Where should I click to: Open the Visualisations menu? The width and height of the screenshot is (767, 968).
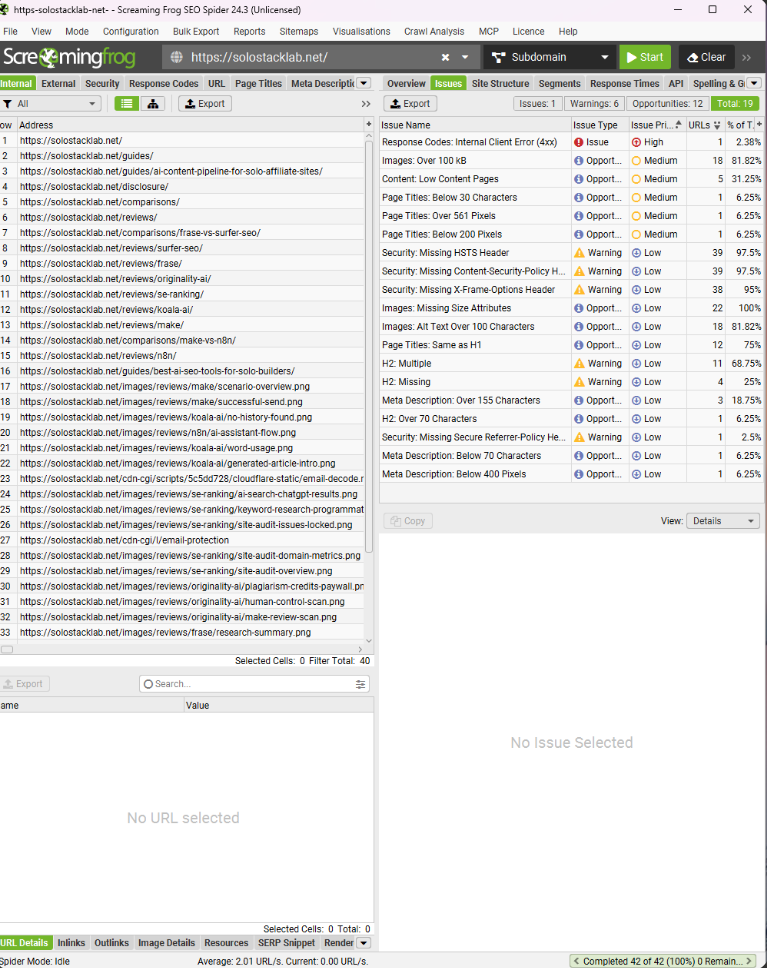click(x=361, y=31)
